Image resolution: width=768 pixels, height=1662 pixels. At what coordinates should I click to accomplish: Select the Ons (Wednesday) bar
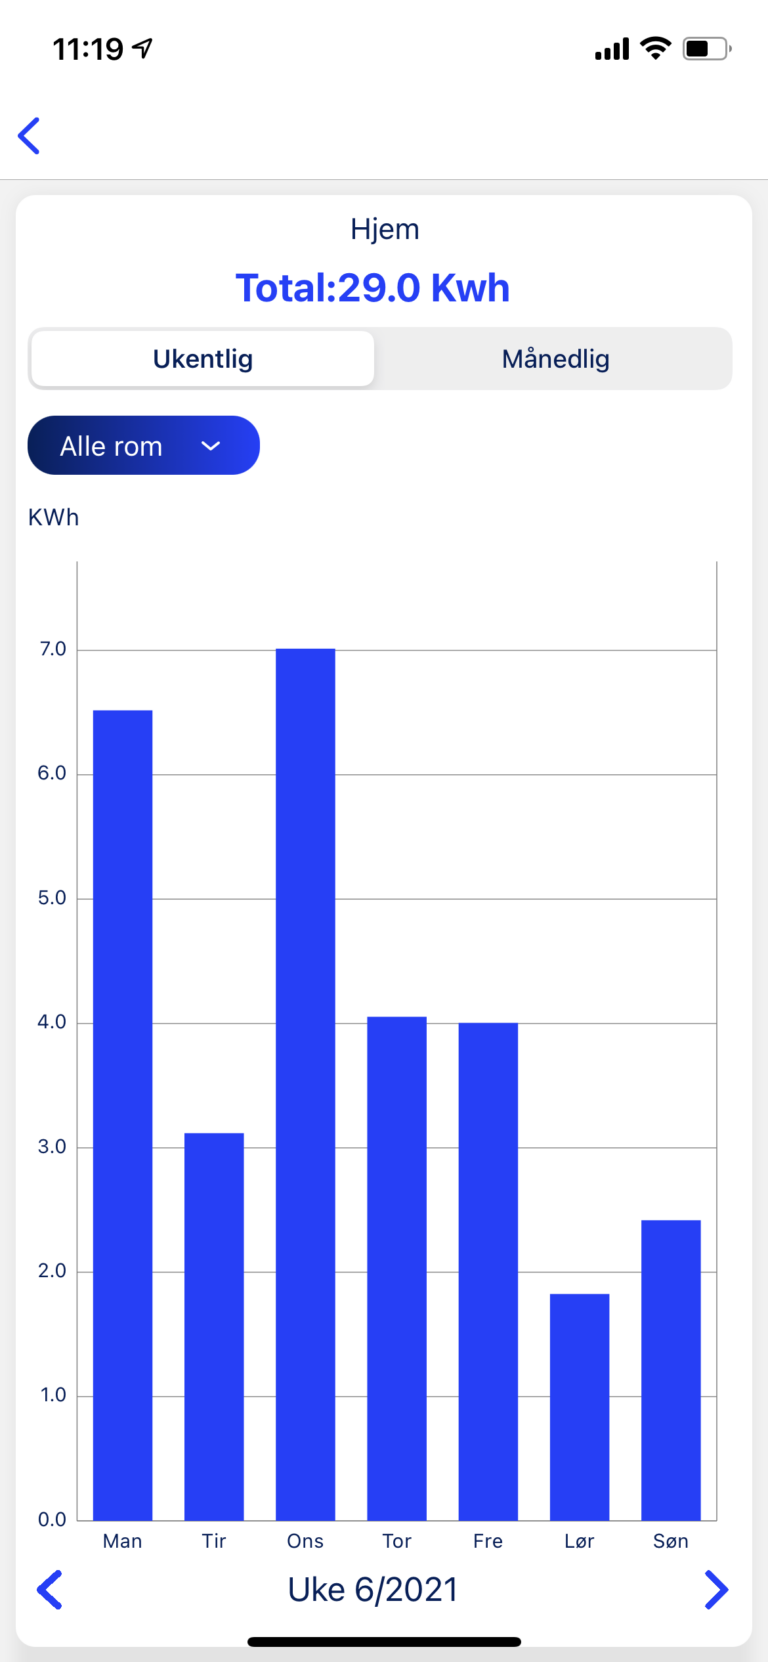pyautogui.click(x=305, y=1084)
